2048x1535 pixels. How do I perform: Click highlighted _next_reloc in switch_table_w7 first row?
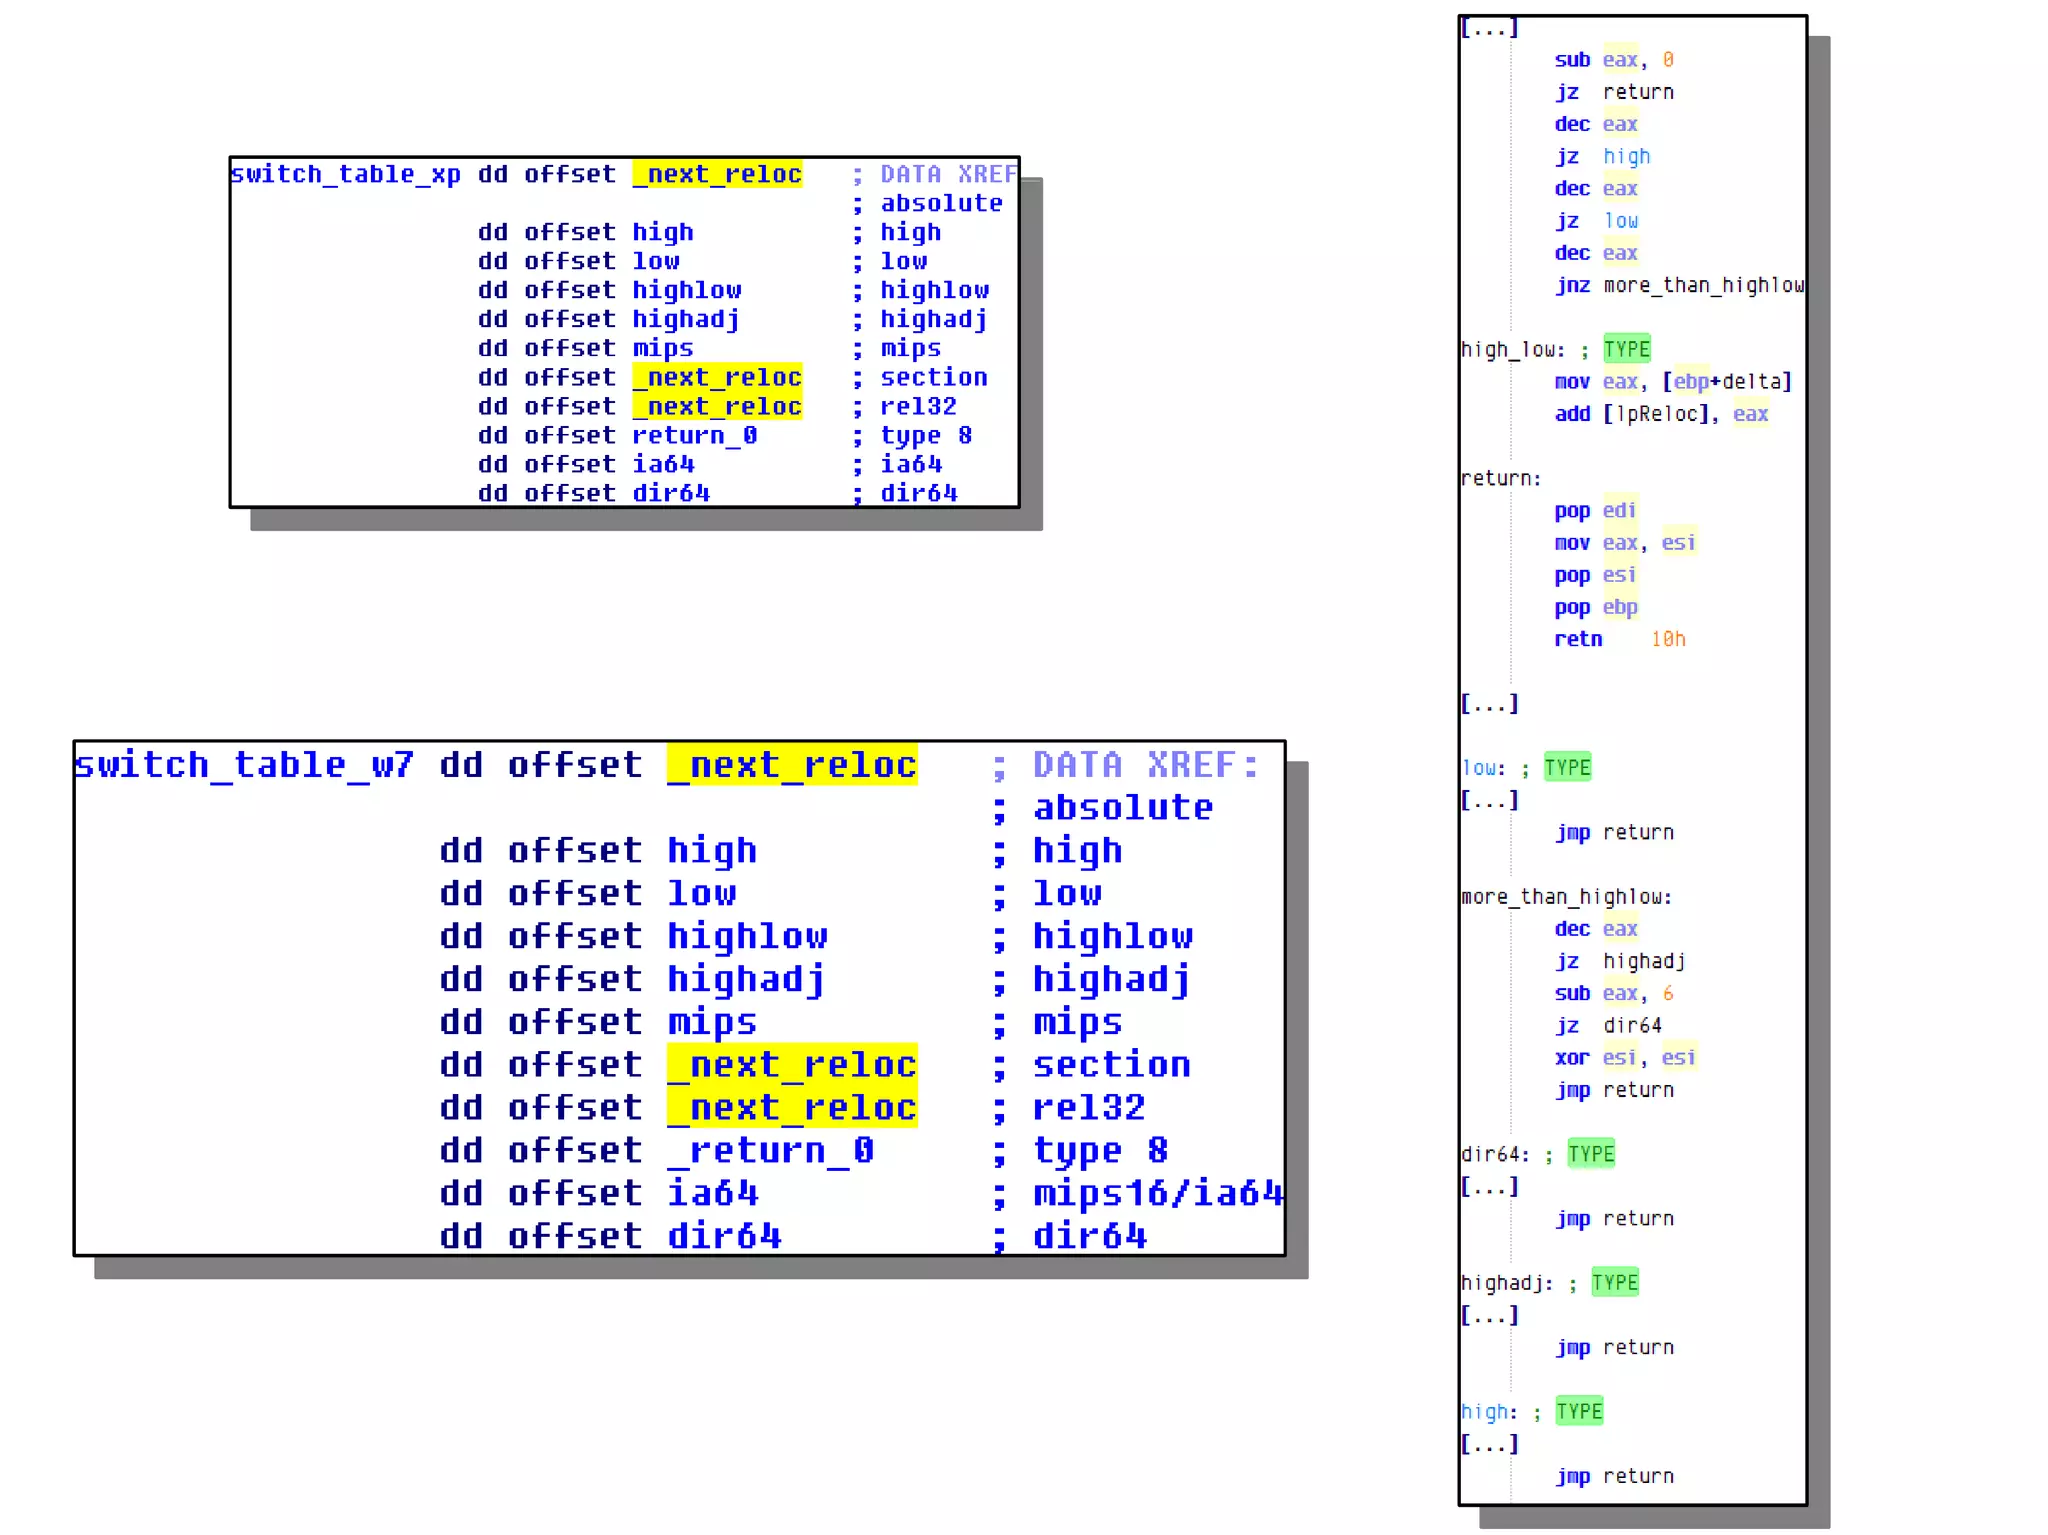(x=792, y=765)
